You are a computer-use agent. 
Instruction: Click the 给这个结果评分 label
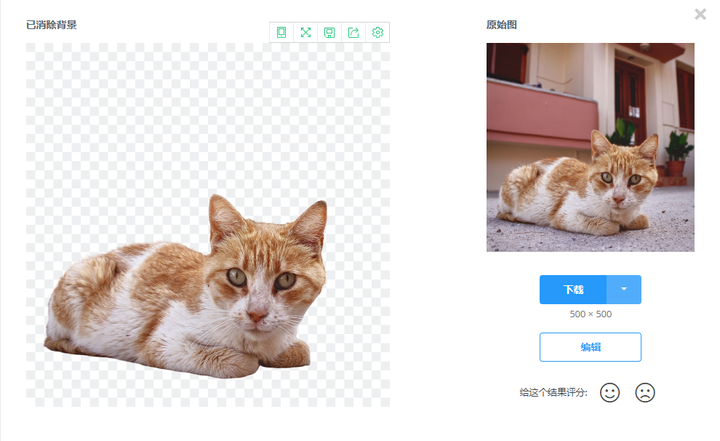point(553,393)
